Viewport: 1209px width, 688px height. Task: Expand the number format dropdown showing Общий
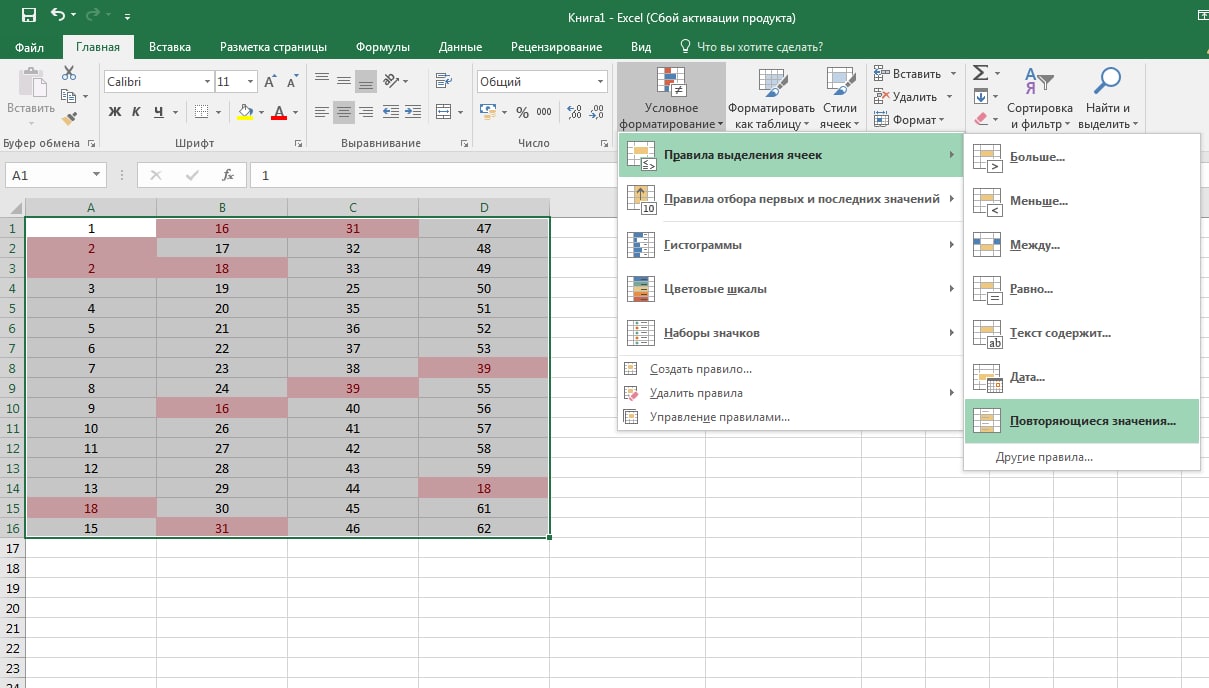600,82
